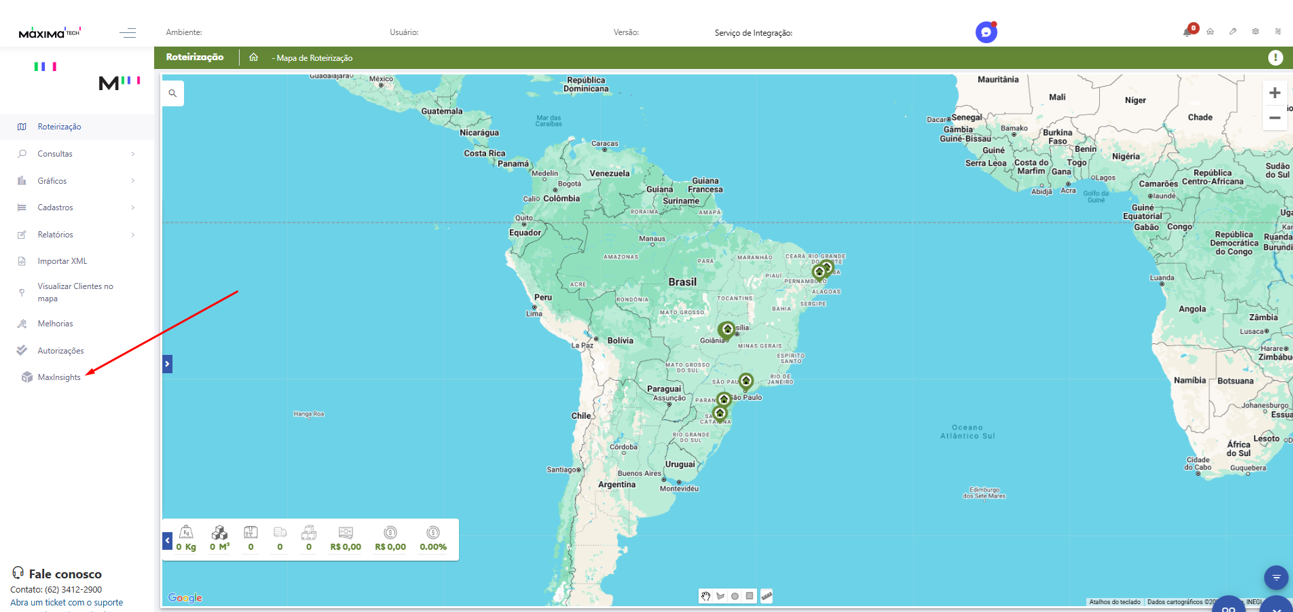Image resolution: width=1293 pixels, height=612 pixels.
Task: Click the blue filter floating button
Action: click(1276, 577)
